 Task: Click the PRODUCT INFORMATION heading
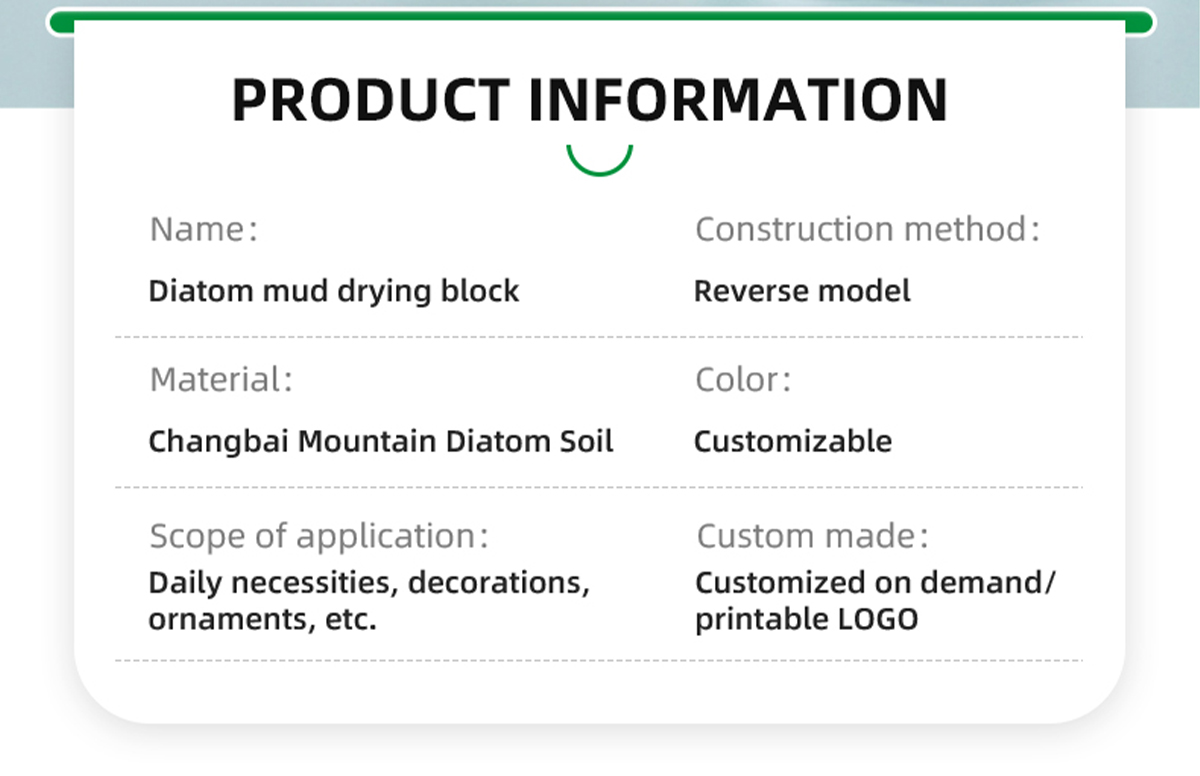[x=589, y=100]
